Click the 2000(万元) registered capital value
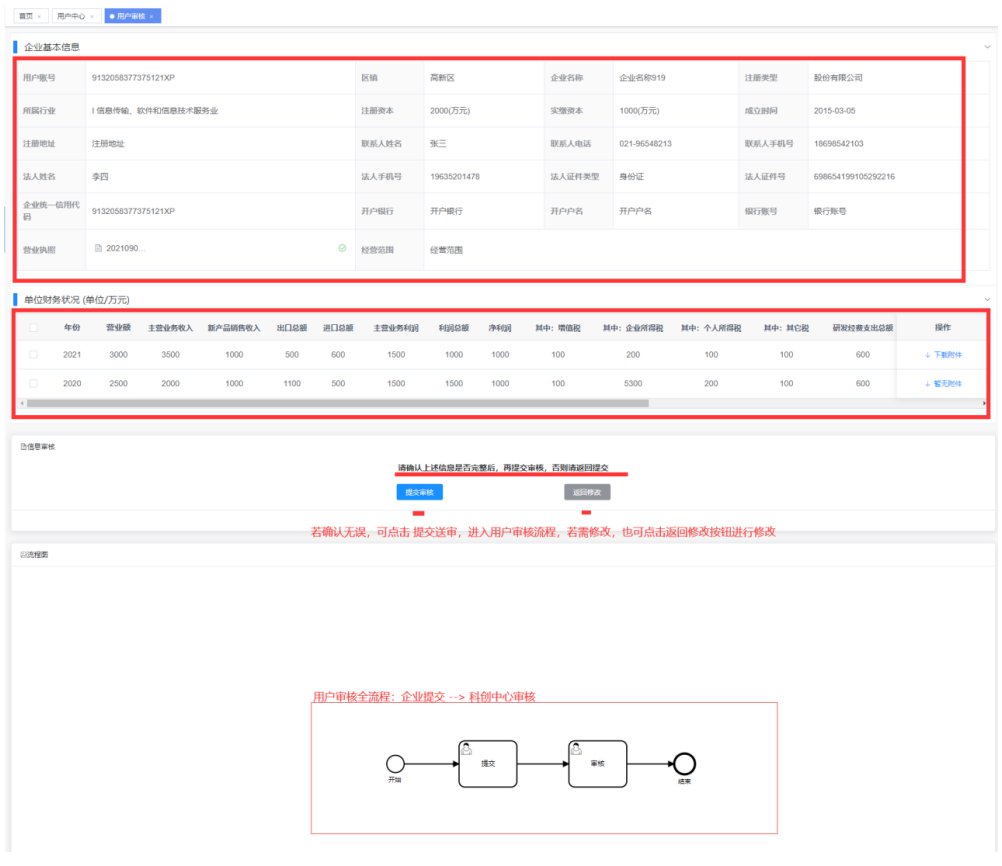Screen dimensions: 1002x866 (450, 111)
